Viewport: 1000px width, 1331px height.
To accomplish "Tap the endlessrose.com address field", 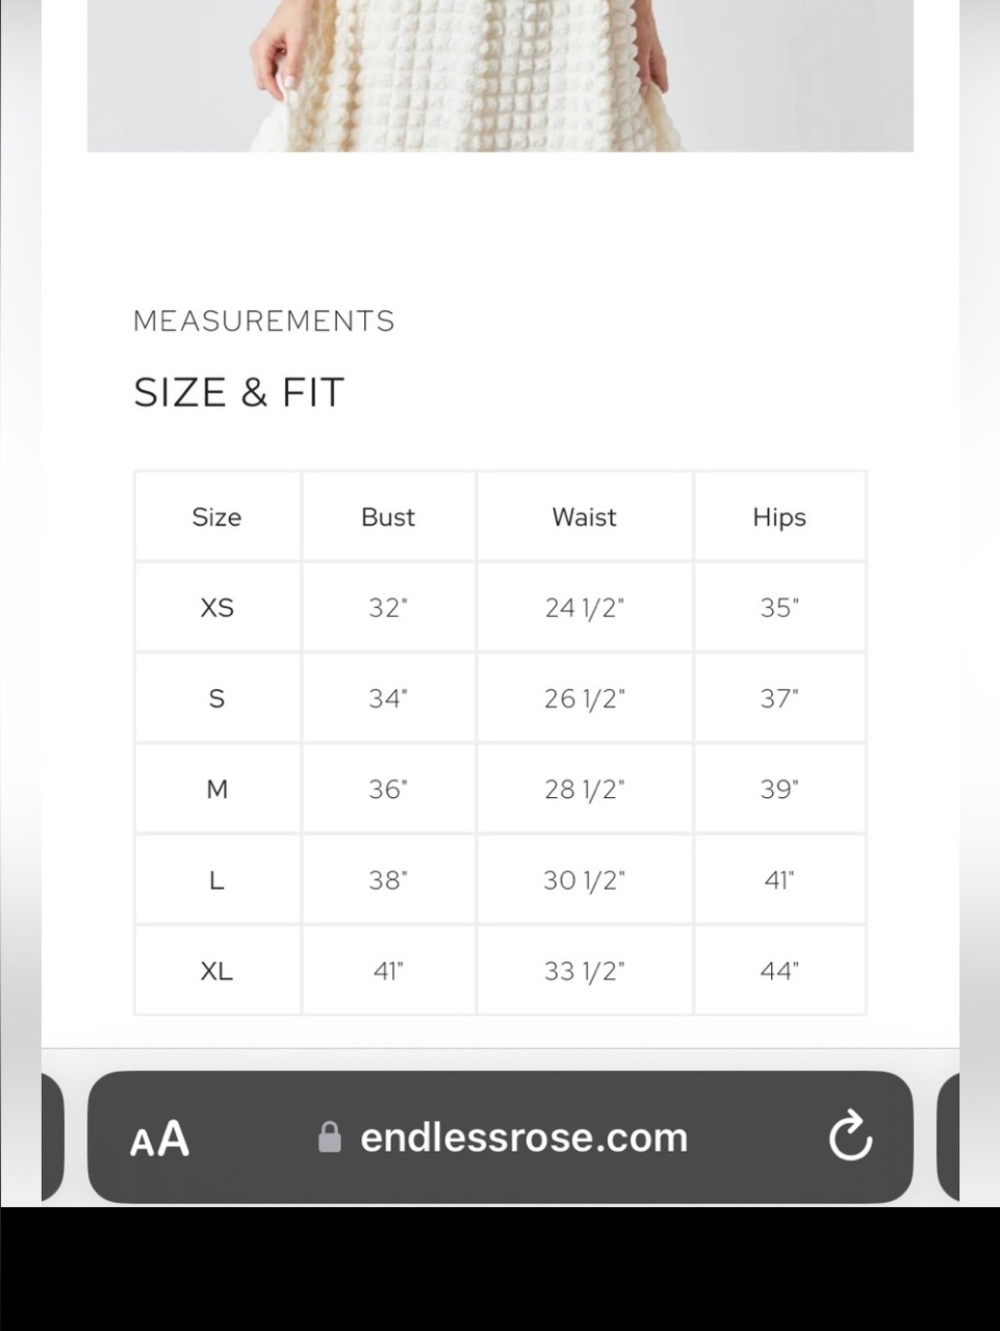I will pyautogui.click(x=500, y=1137).
